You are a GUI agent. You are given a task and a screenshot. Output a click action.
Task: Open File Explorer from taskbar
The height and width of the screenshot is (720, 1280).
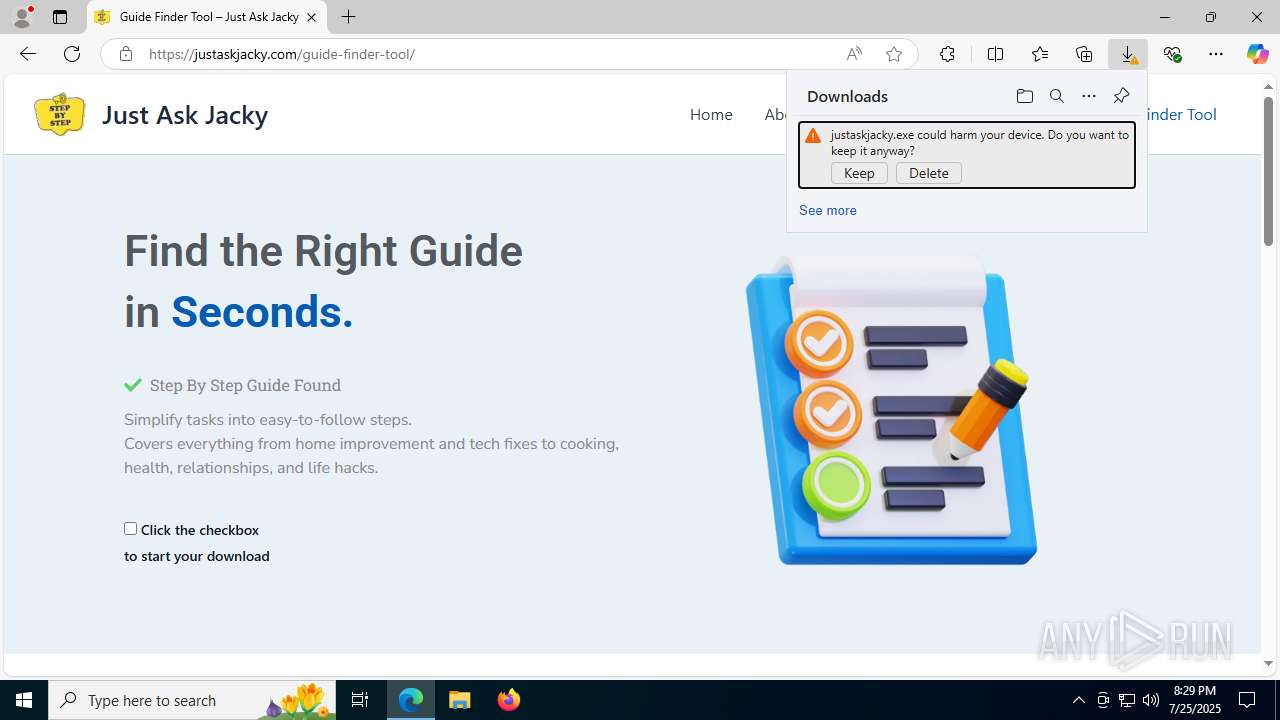[x=459, y=700]
